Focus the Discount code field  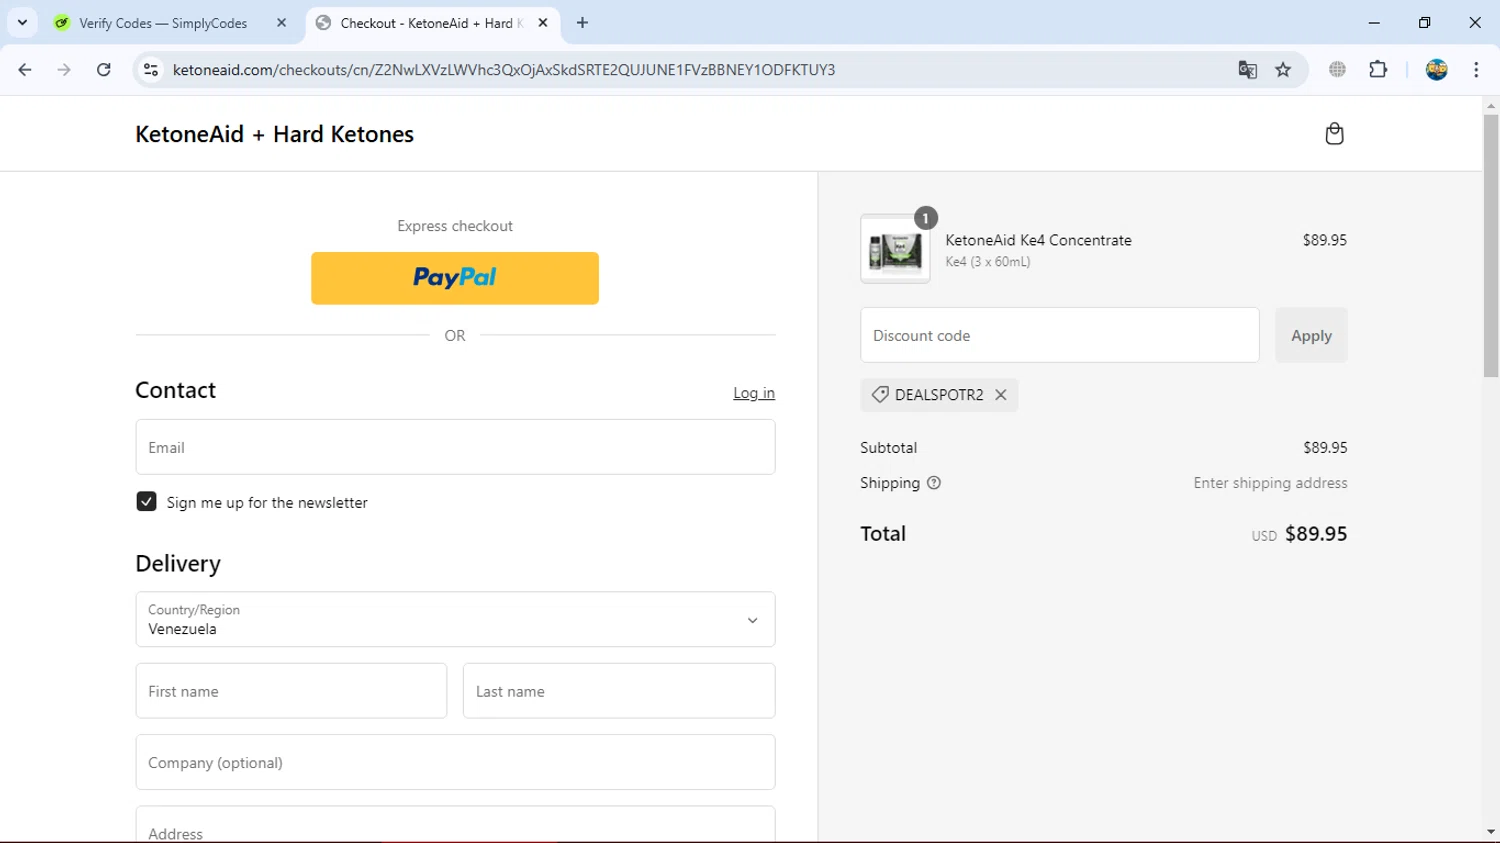click(x=1060, y=336)
